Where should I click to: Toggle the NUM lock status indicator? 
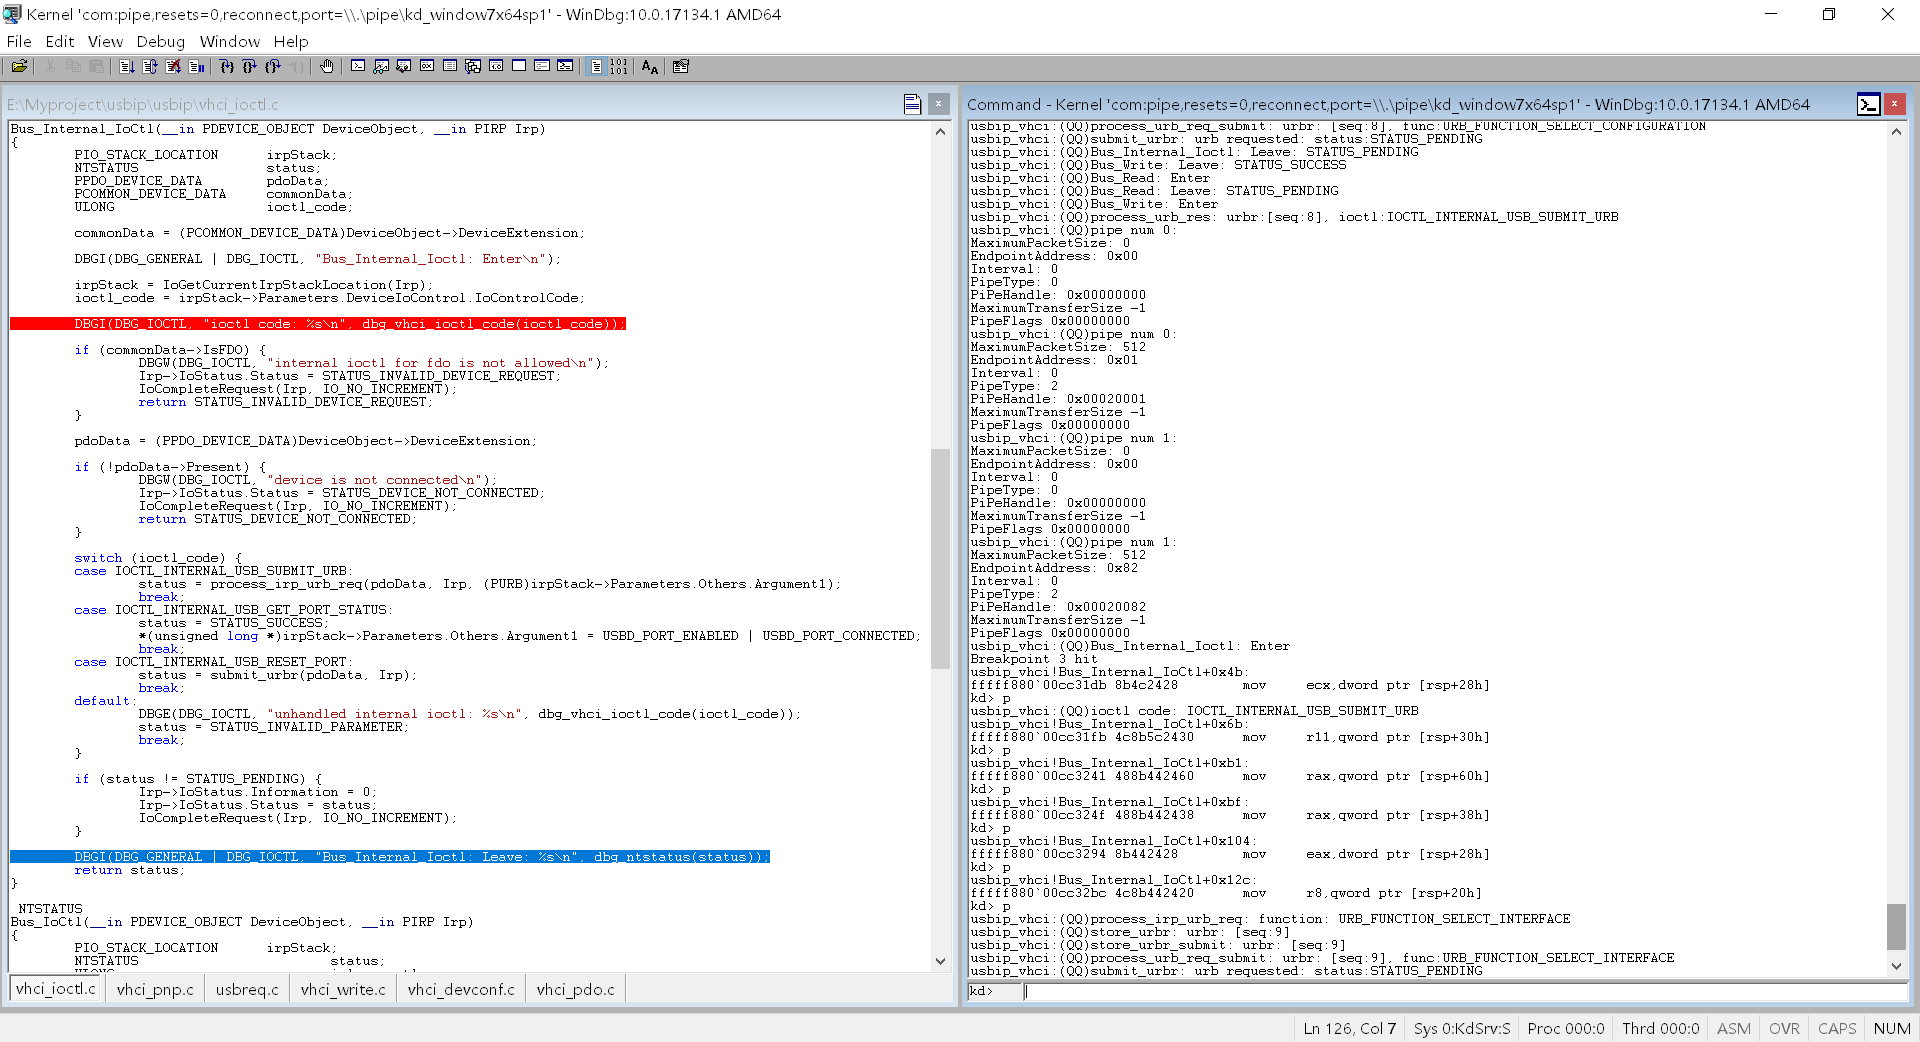(1892, 1028)
